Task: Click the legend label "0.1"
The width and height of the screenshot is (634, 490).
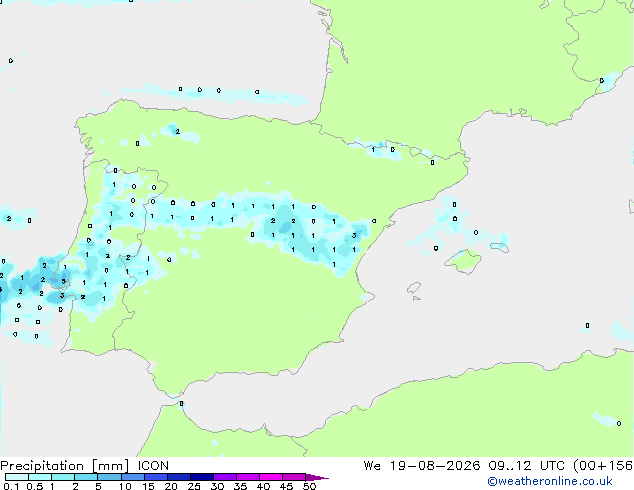Action: [x=11, y=486]
